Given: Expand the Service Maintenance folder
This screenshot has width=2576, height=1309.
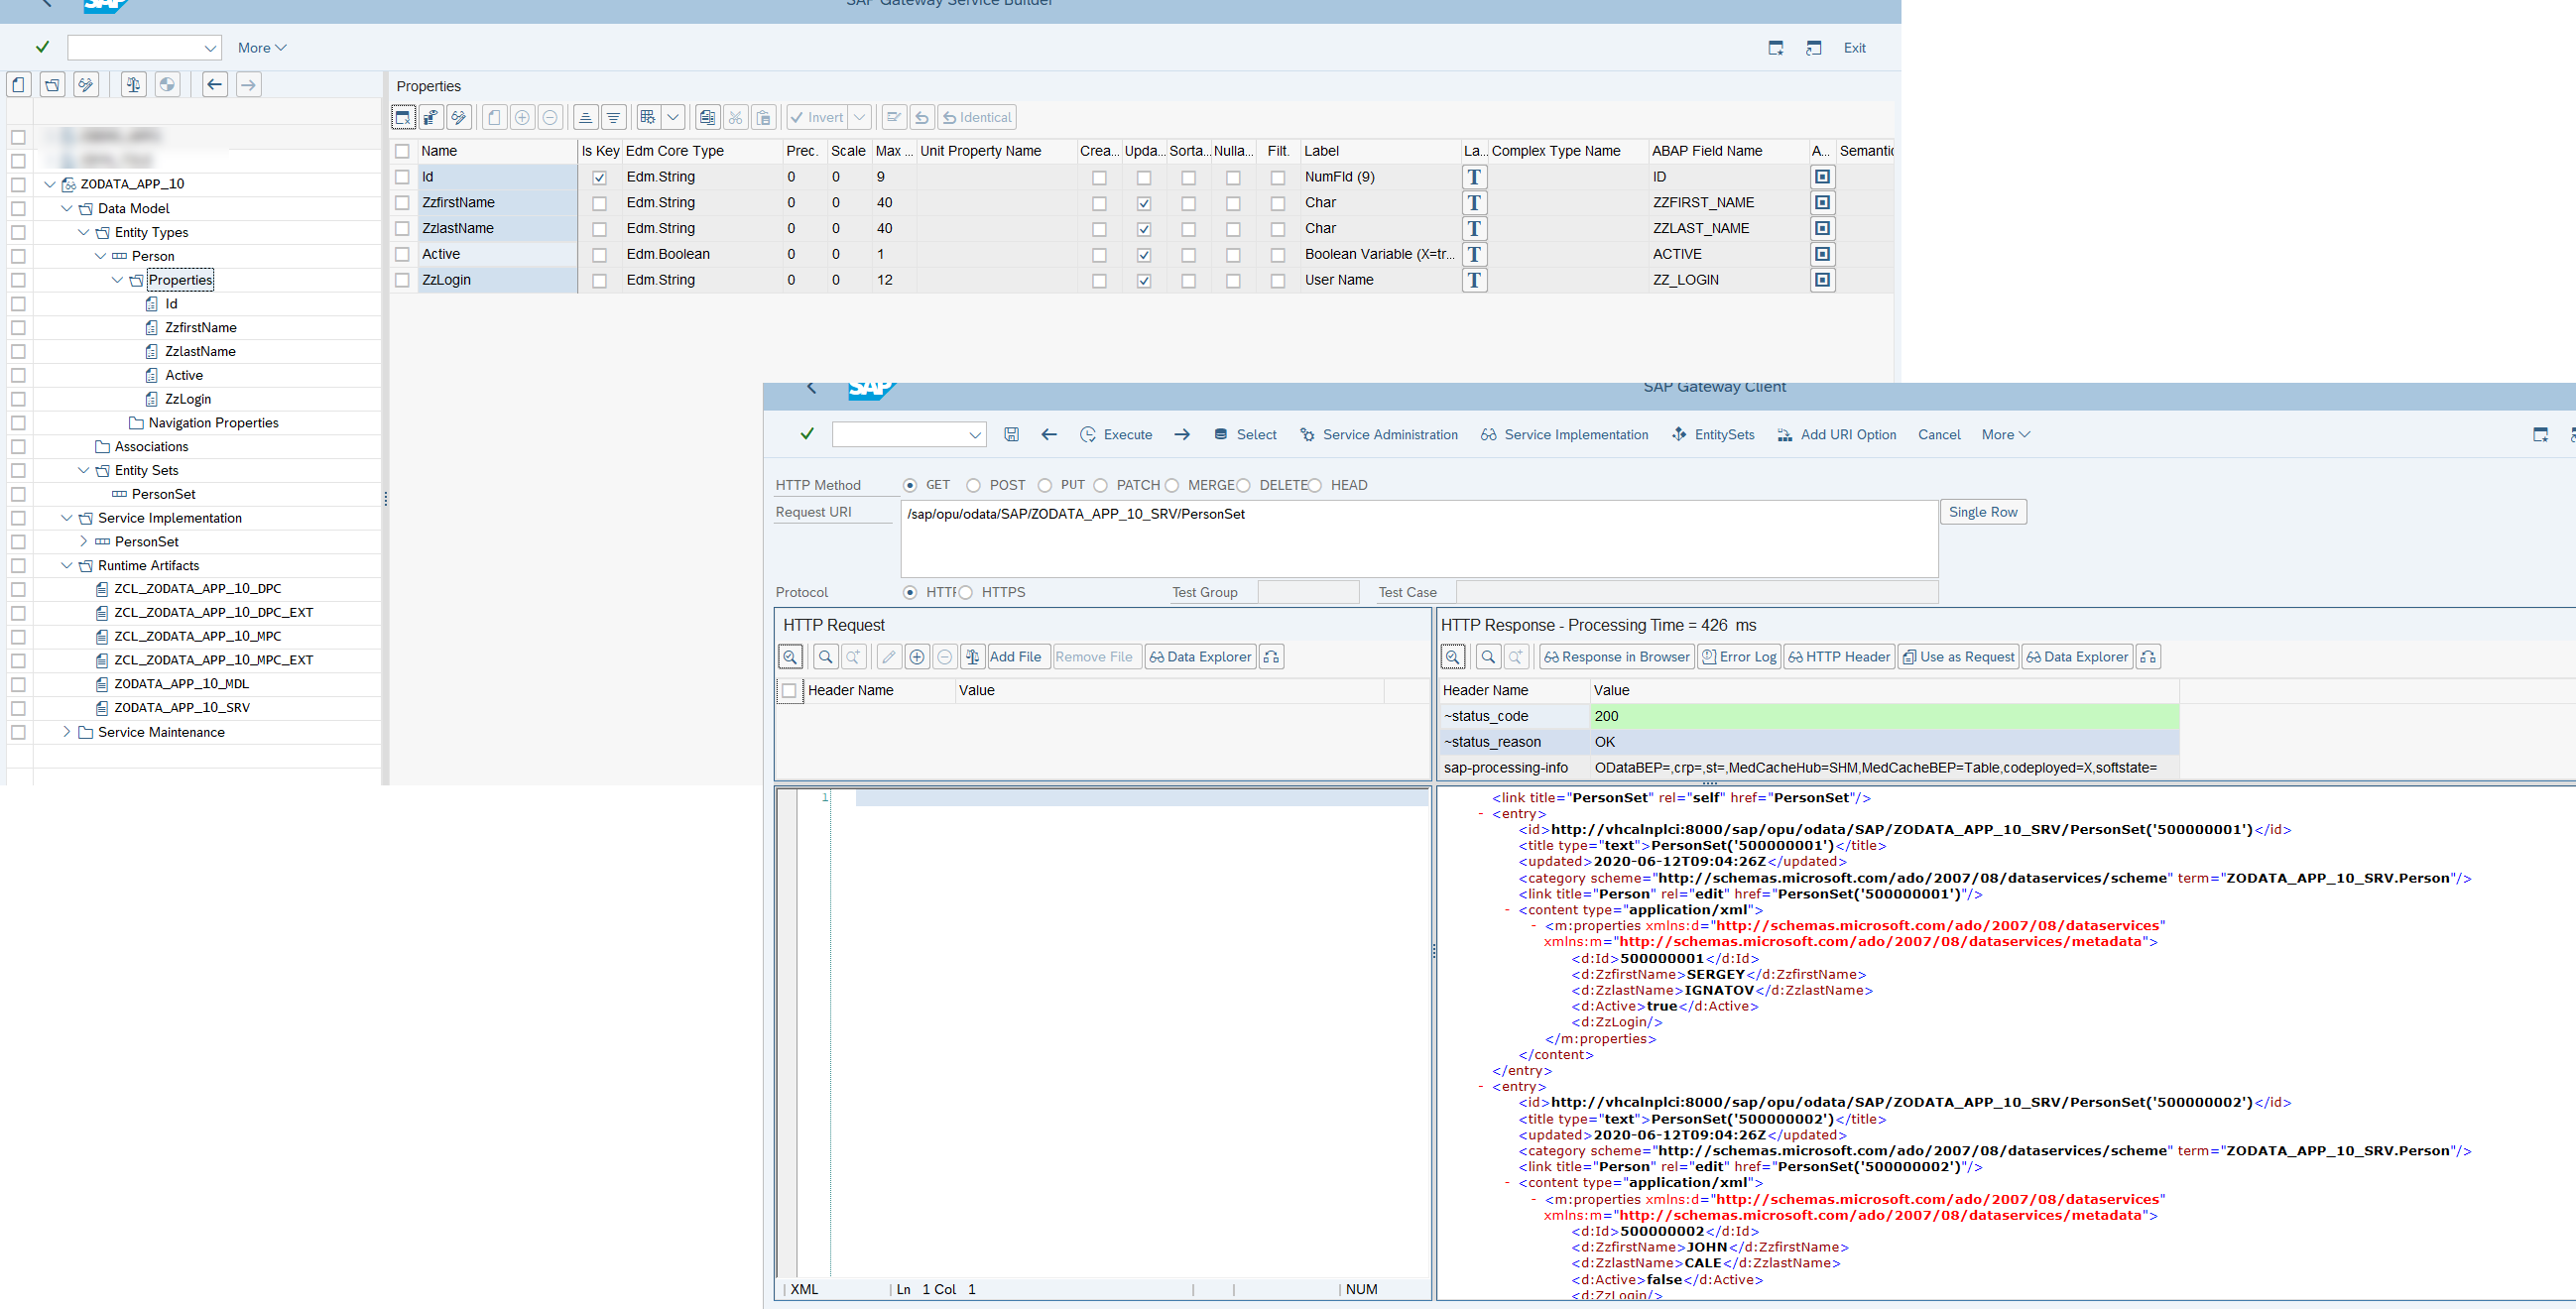Looking at the screenshot, I should 67,732.
